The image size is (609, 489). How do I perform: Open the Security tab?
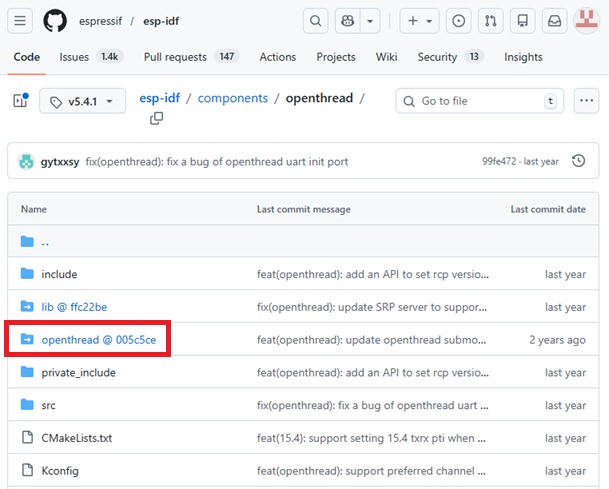[450, 57]
